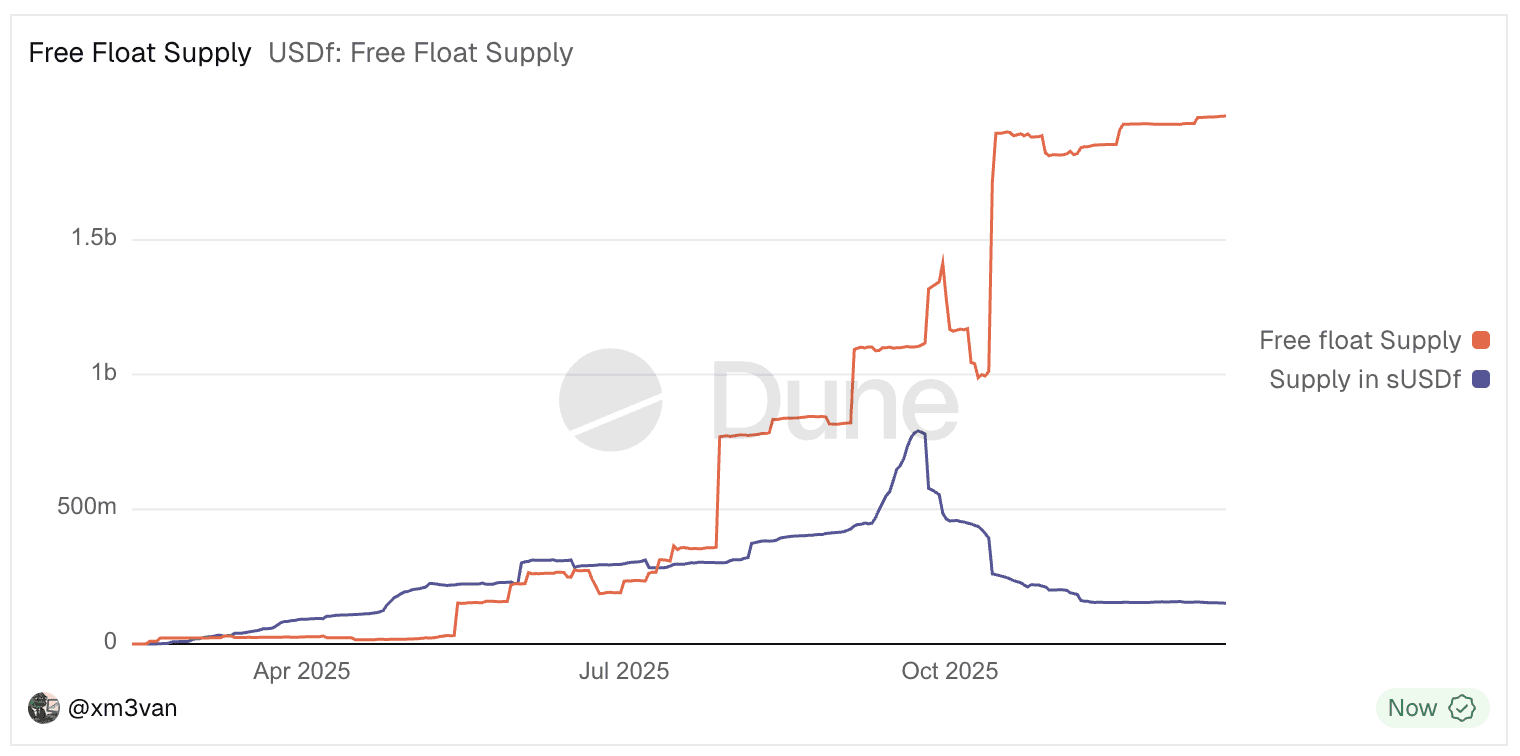The width and height of the screenshot is (1520, 756).
Task: Click the orange line's sharp spike peak
Action: pyautogui.click(x=942, y=262)
